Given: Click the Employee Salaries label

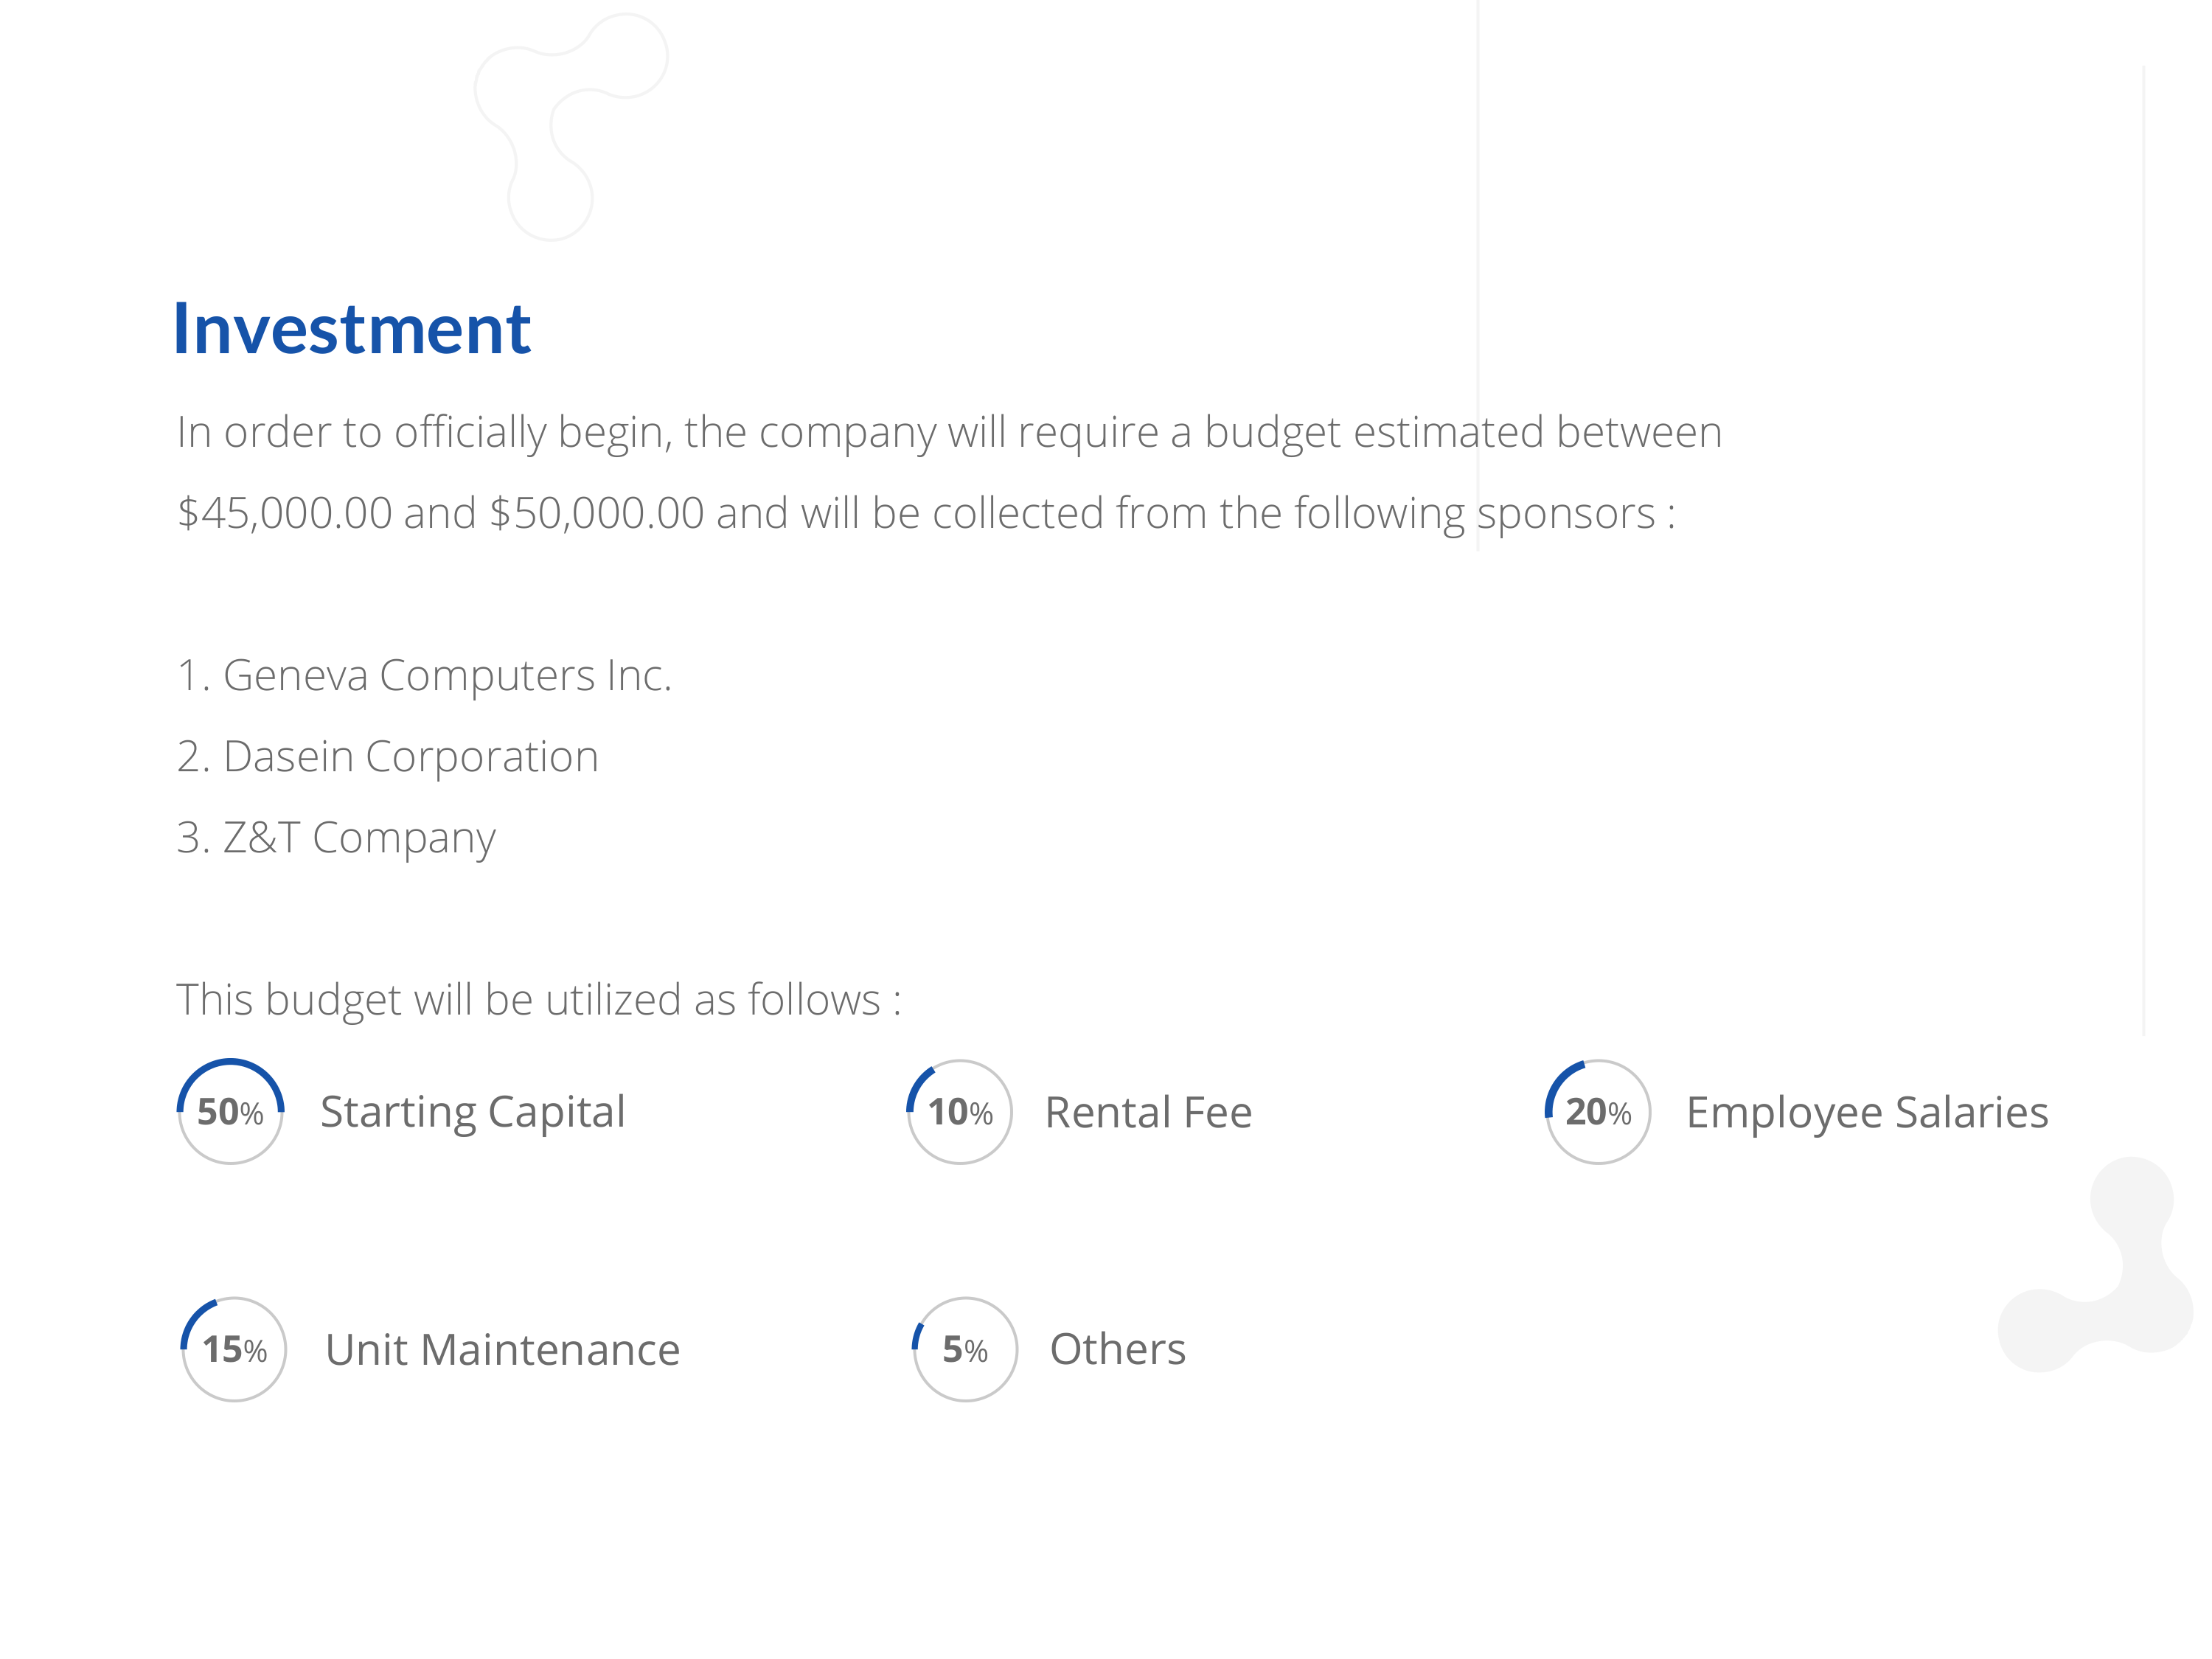Looking at the screenshot, I should point(1867,1113).
